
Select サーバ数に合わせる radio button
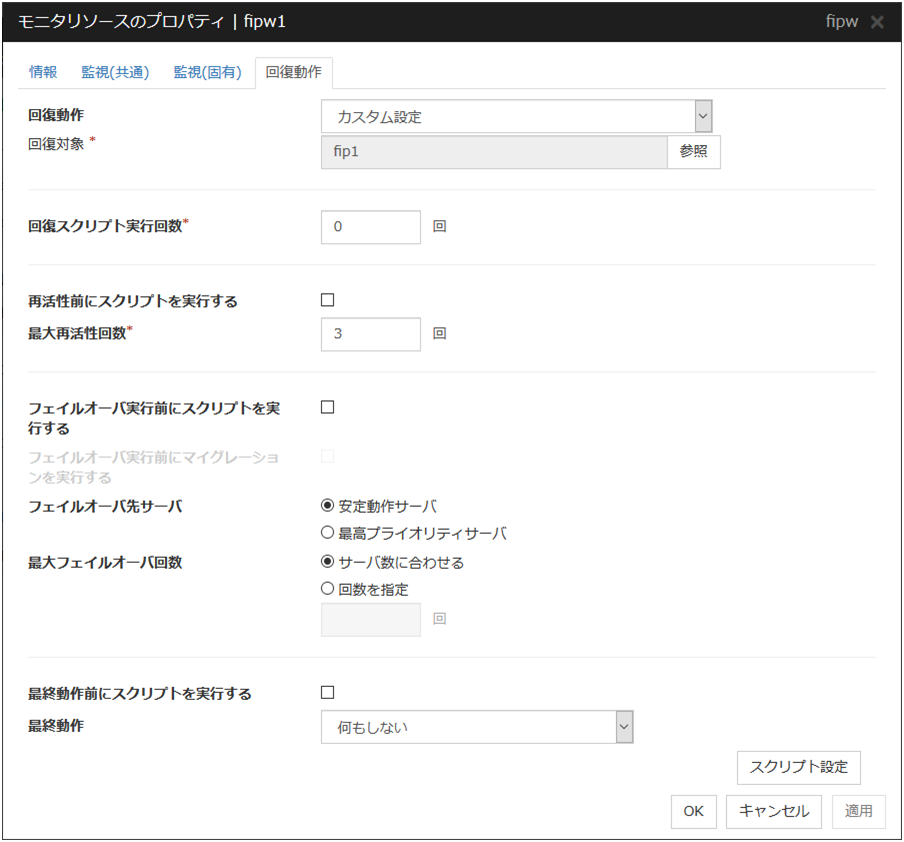click(x=327, y=562)
